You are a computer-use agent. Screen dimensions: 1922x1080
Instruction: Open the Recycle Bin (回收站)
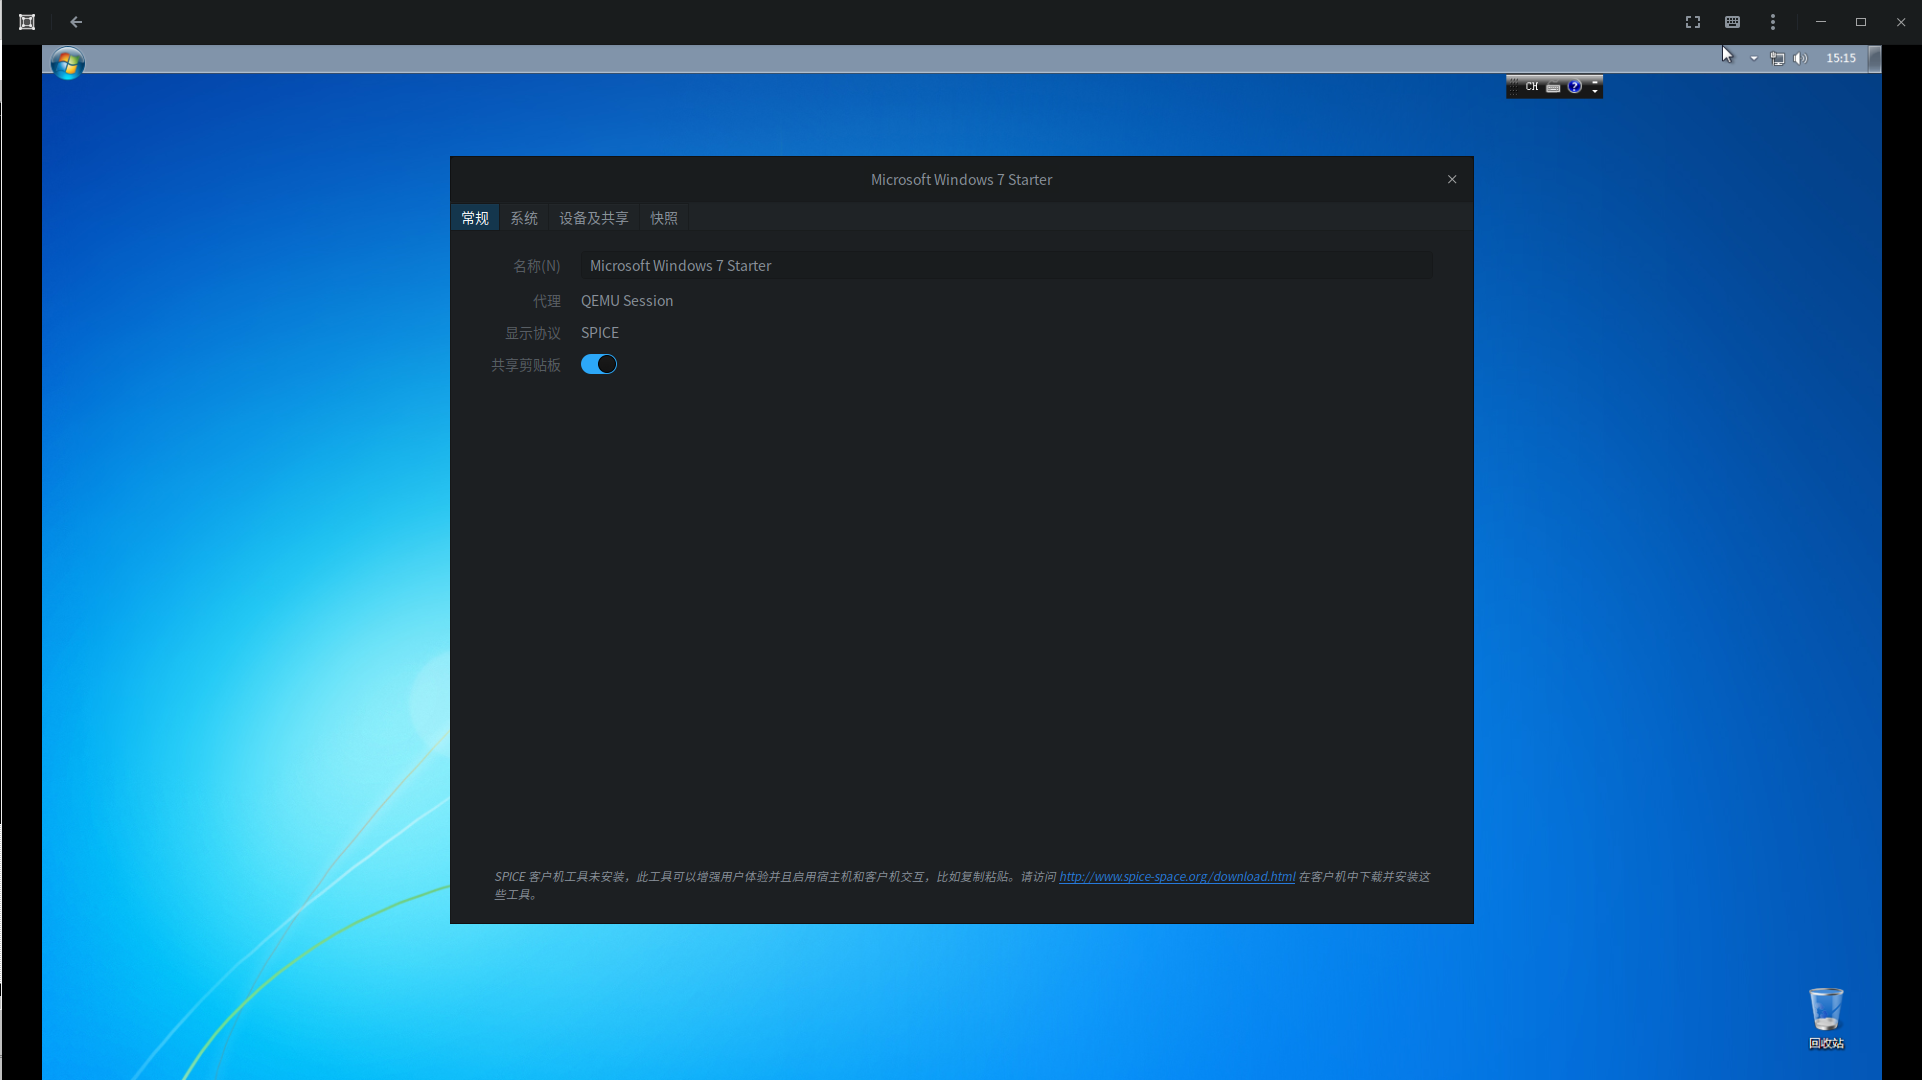pos(1826,1018)
